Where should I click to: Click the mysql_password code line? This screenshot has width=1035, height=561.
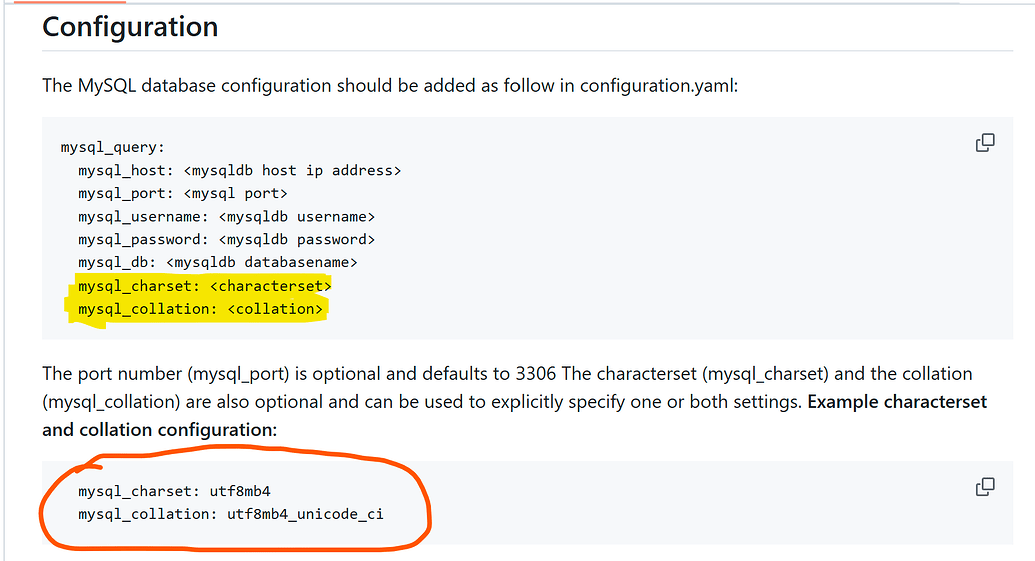click(x=226, y=240)
